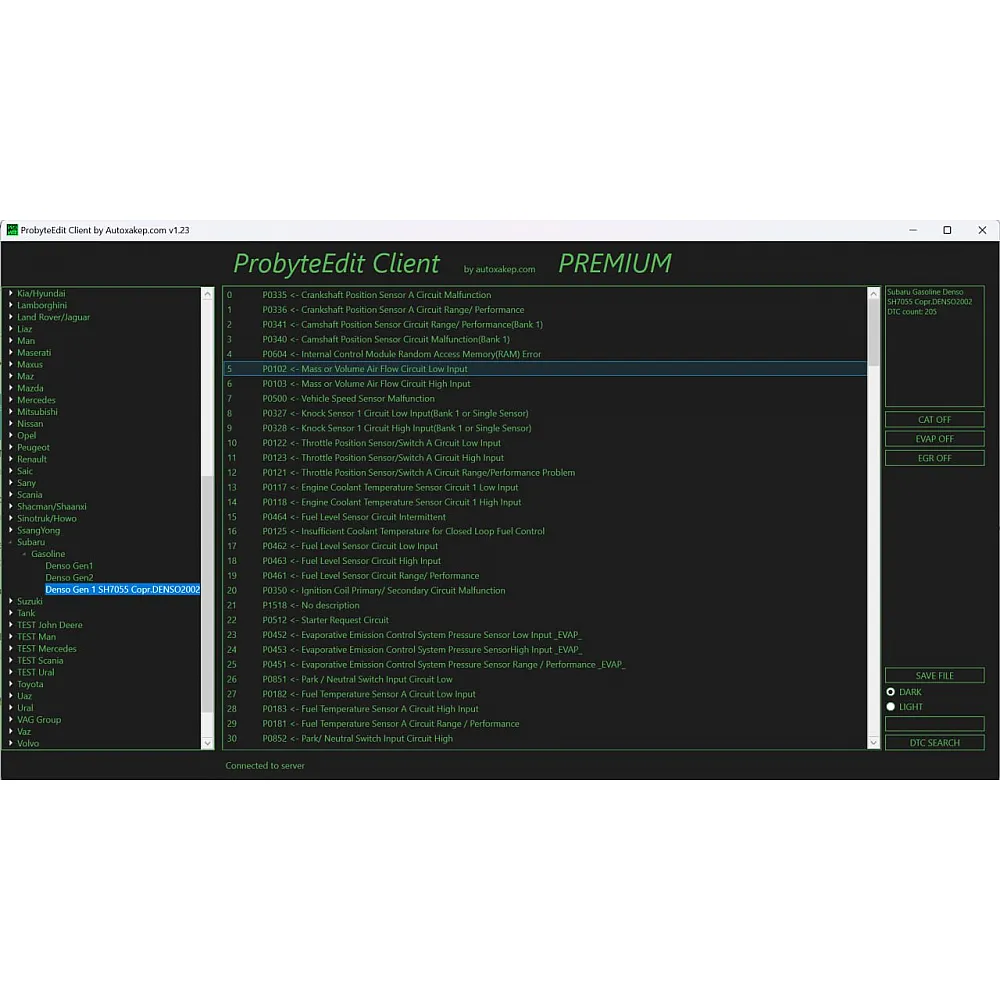
Task: Click the EGR OFF button
Action: [x=934, y=458]
